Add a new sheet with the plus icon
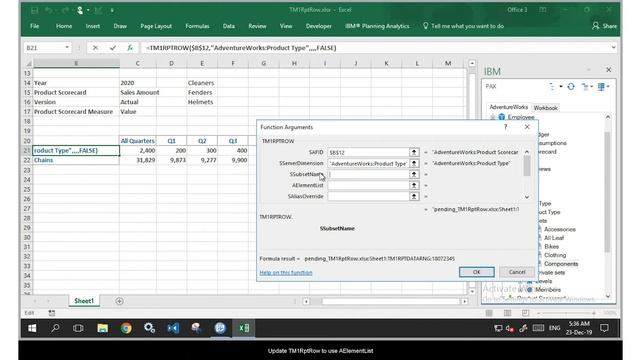640x360 pixels. 119,301
